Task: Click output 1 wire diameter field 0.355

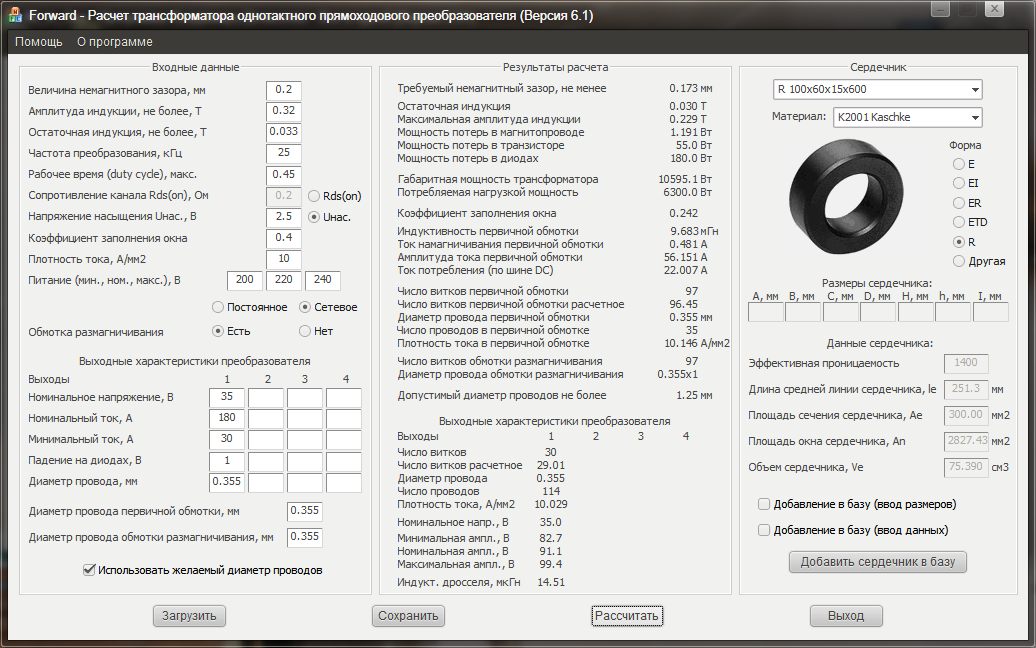Action: click(x=227, y=482)
